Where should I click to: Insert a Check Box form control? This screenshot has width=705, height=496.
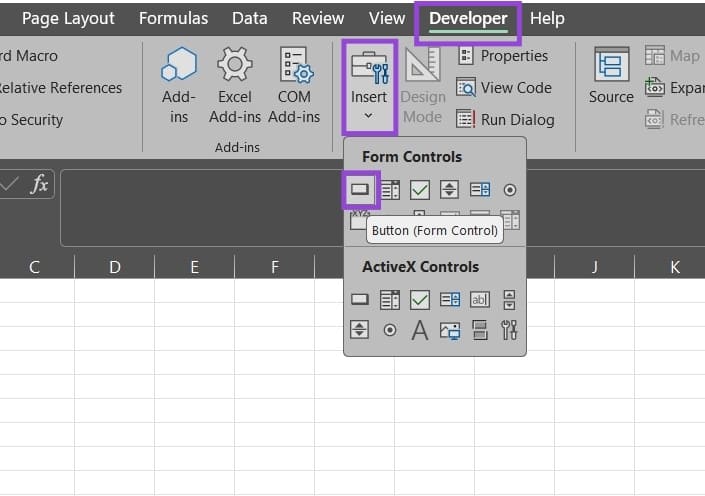[419, 190]
